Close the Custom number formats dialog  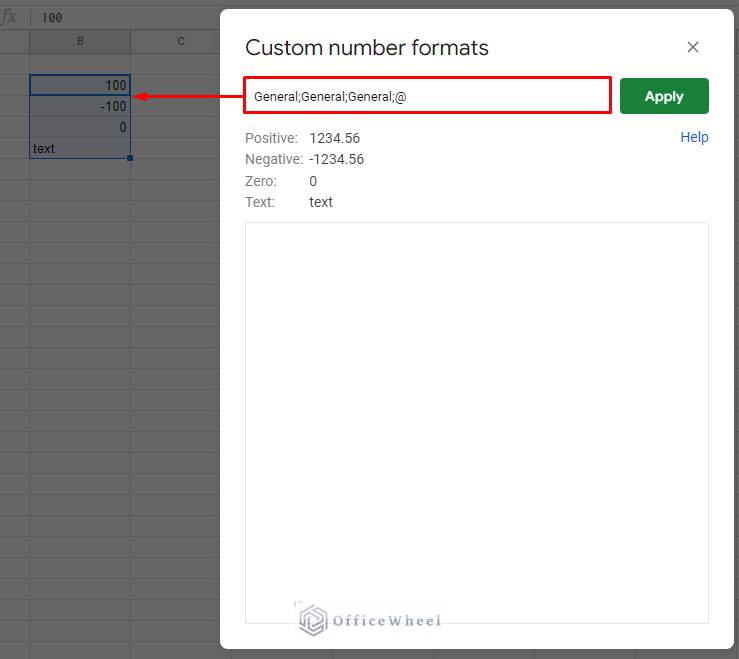click(x=693, y=47)
